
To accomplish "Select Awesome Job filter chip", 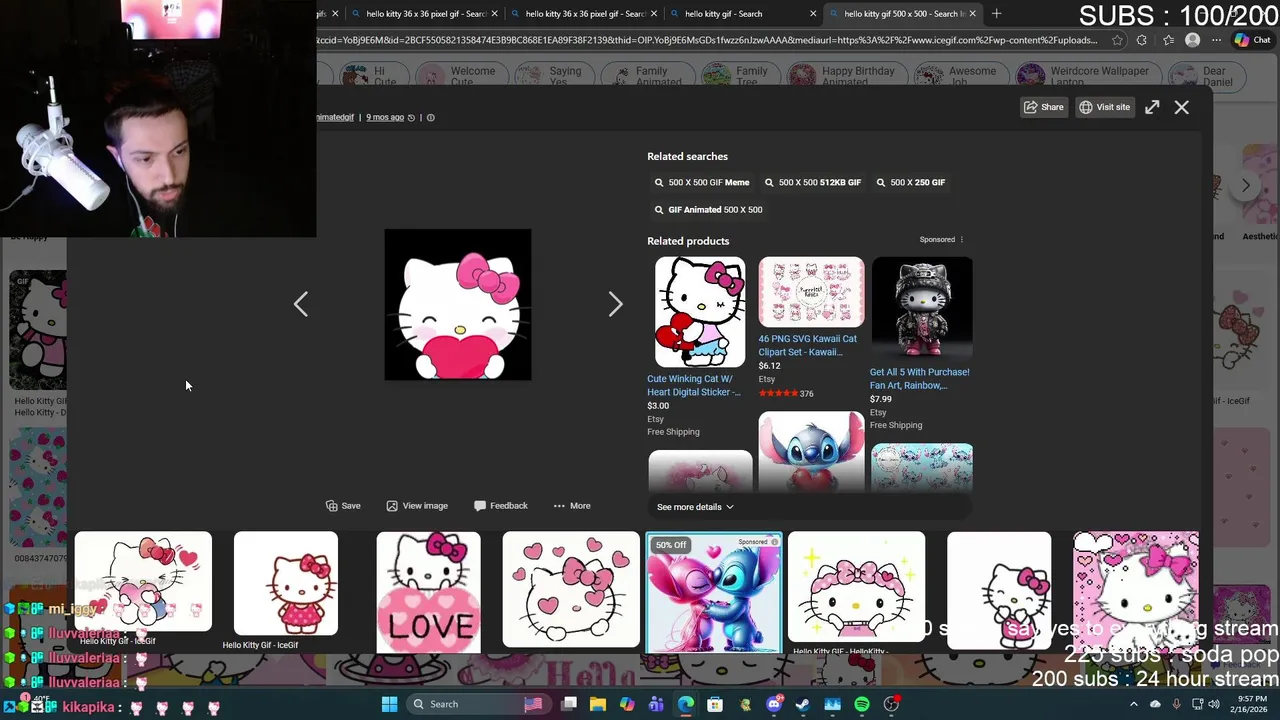I will click(x=961, y=76).
